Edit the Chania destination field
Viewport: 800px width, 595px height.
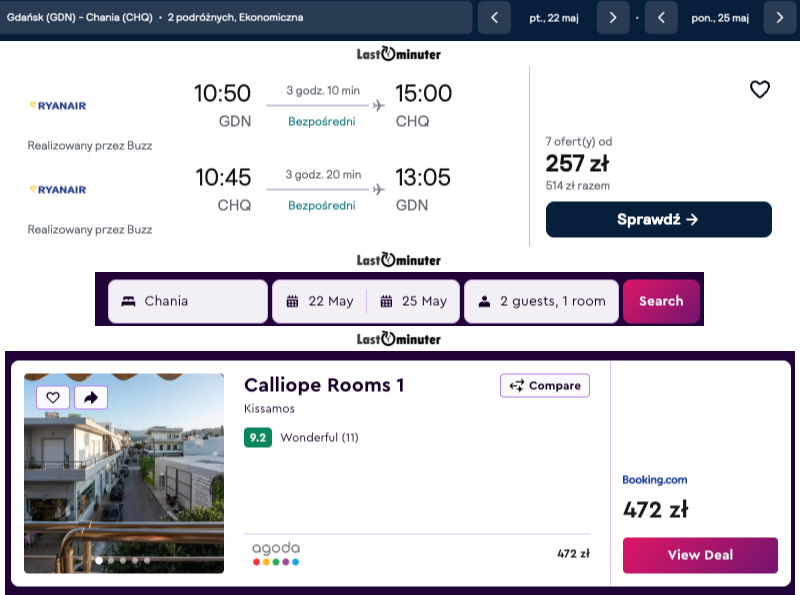[188, 301]
